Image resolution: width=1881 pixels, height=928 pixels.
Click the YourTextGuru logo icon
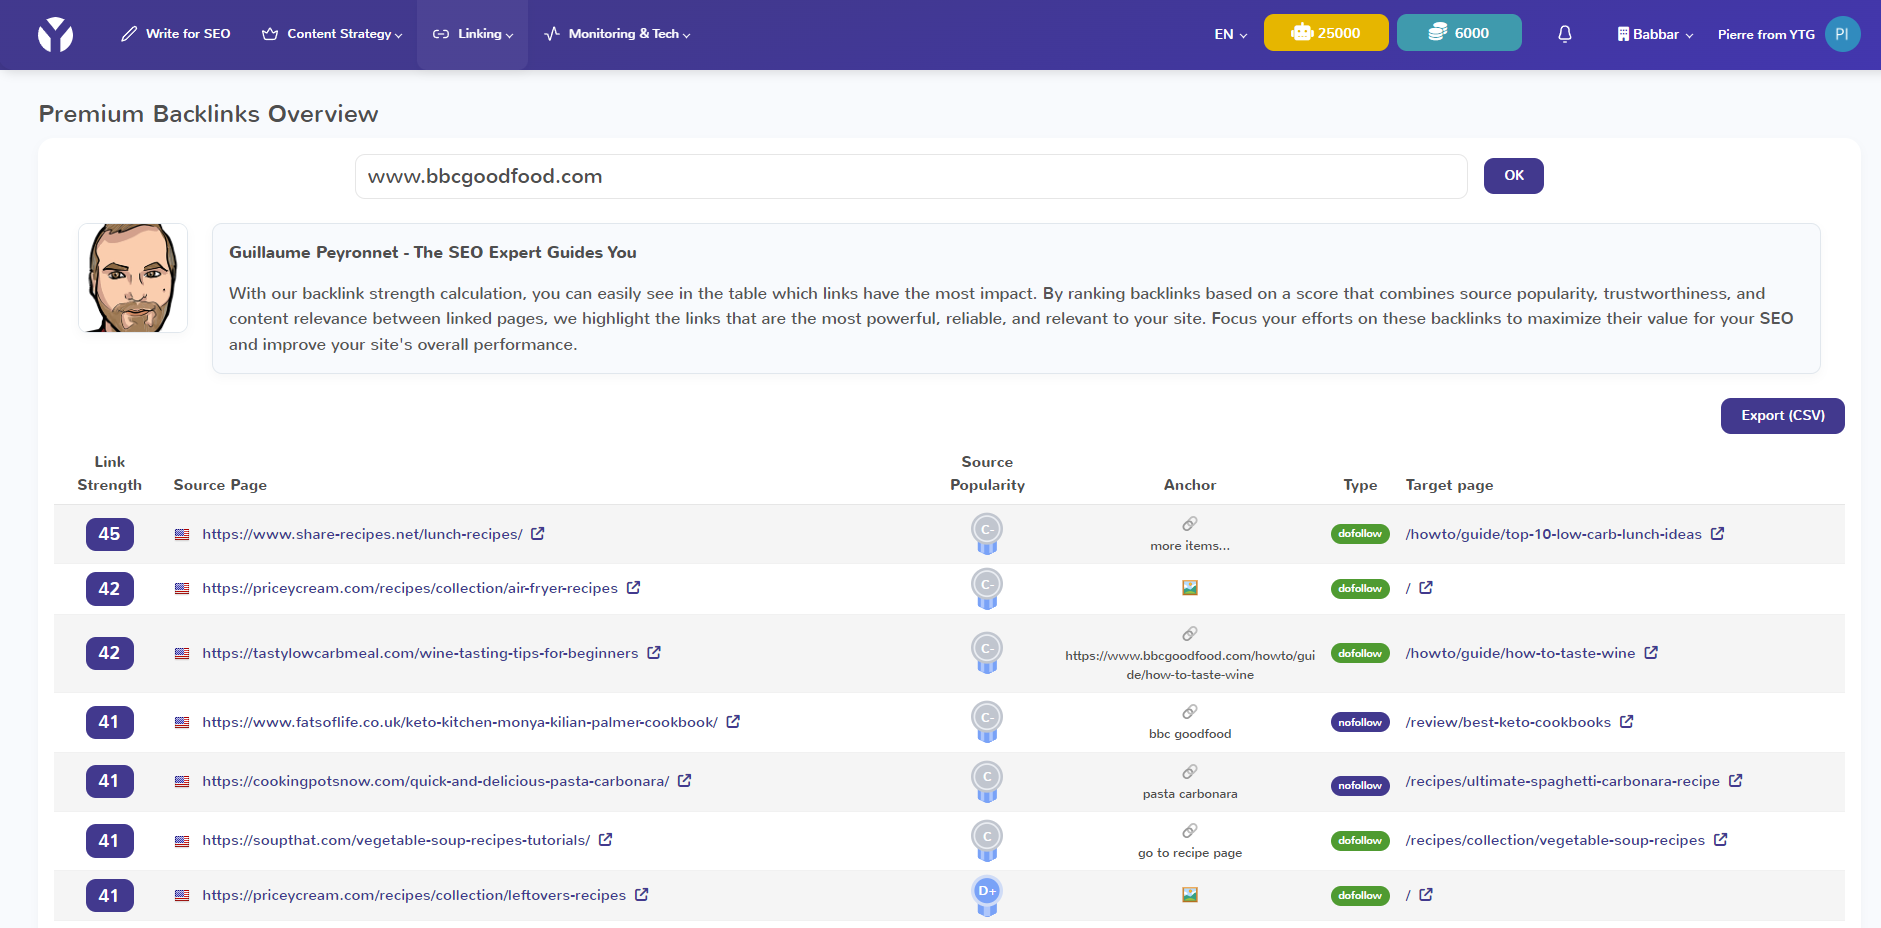[55, 34]
